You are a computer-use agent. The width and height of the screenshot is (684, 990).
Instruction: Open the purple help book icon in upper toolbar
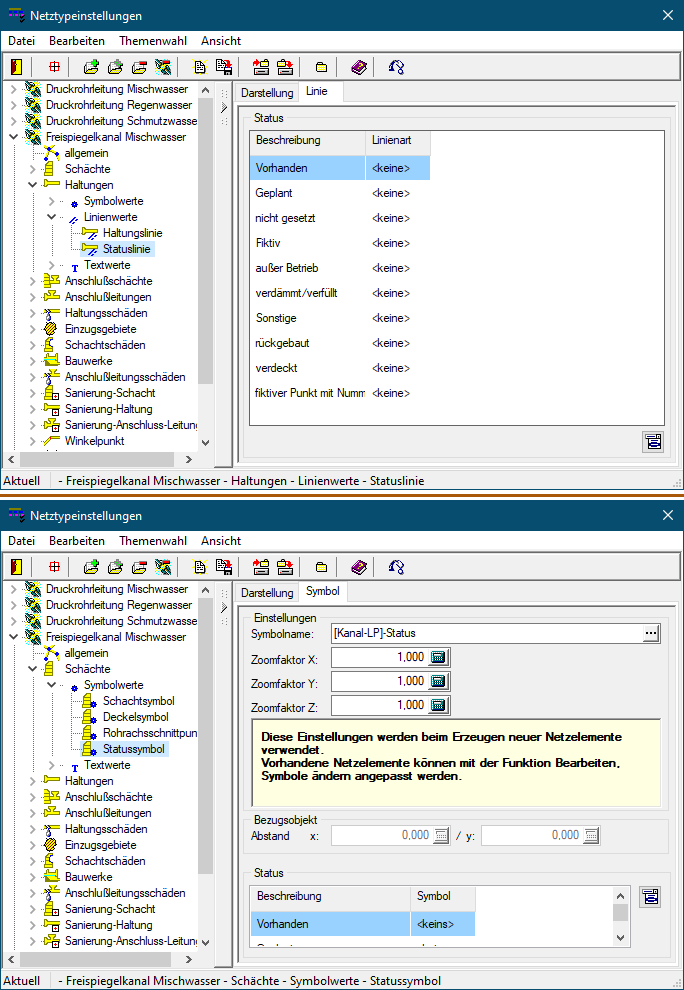coord(359,67)
